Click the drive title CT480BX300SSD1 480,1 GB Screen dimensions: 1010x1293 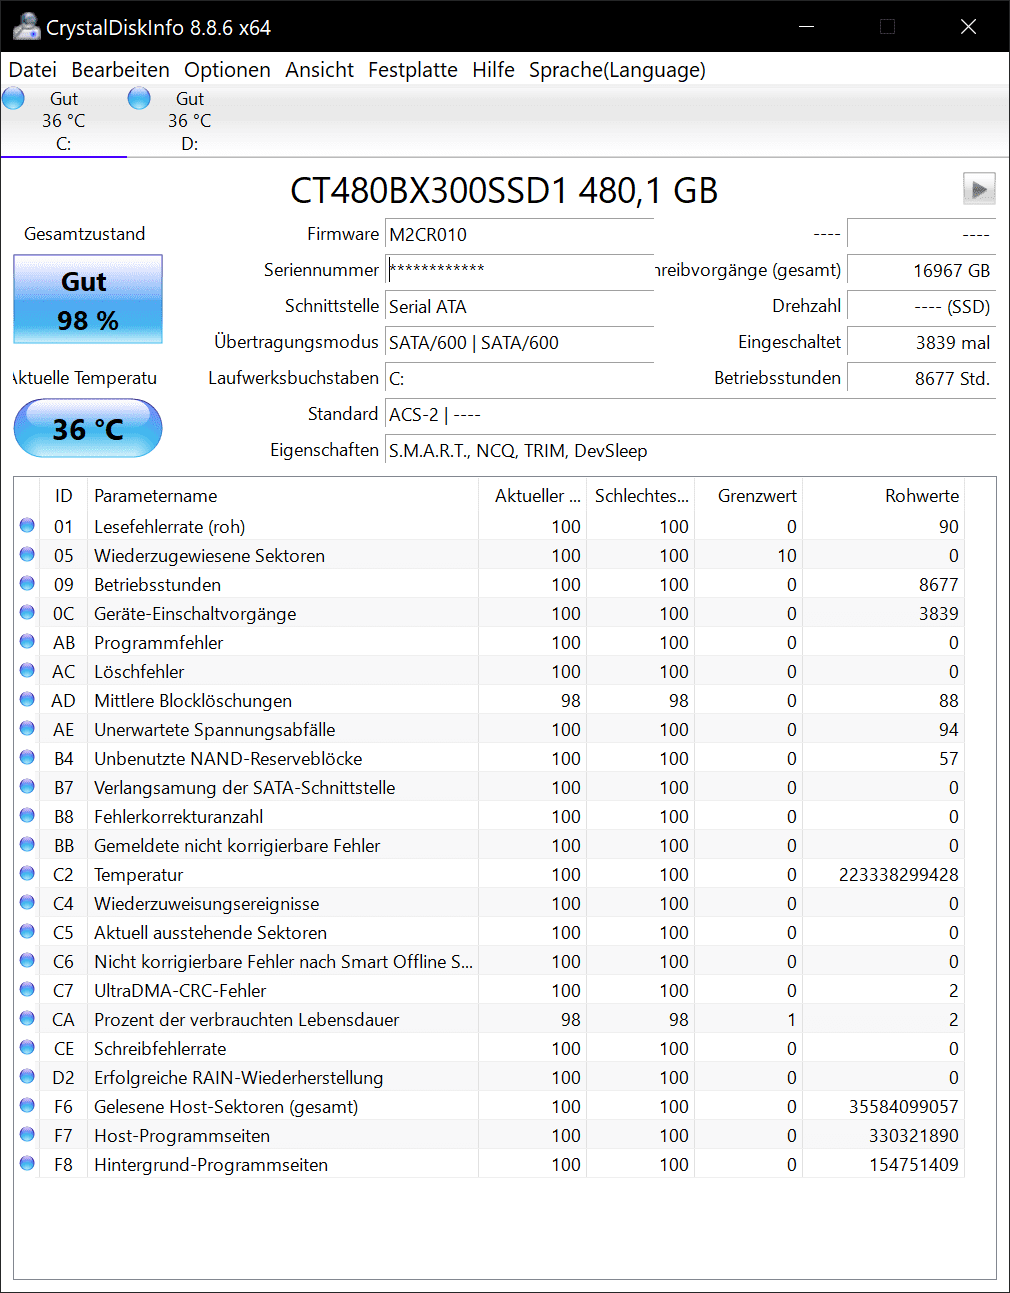coord(504,190)
